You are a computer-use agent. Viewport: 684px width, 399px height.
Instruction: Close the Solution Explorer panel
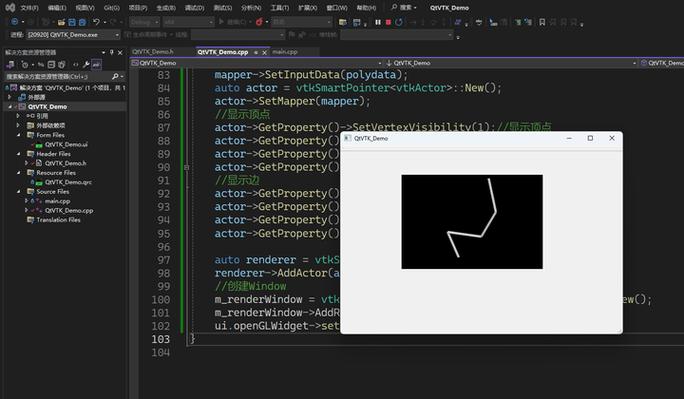(x=120, y=52)
